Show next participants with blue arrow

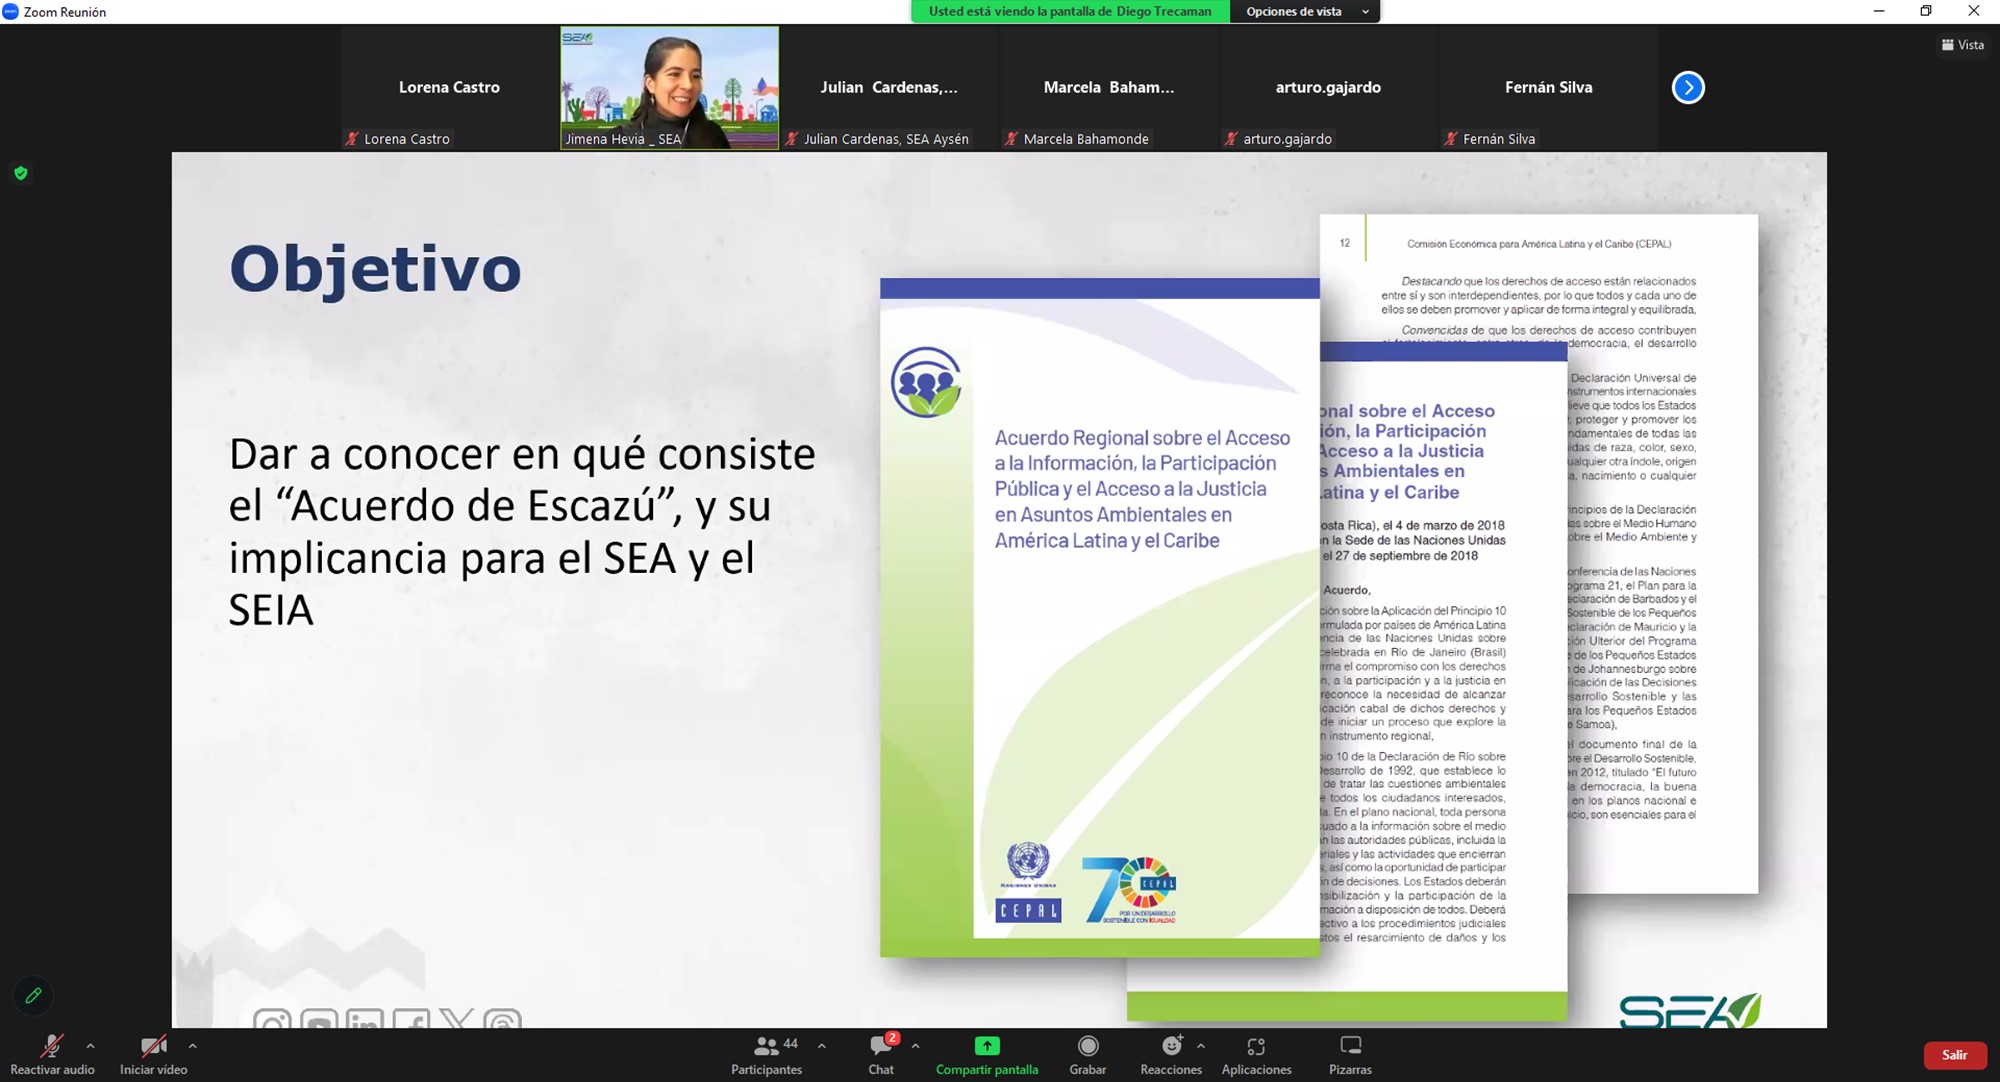point(1688,87)
